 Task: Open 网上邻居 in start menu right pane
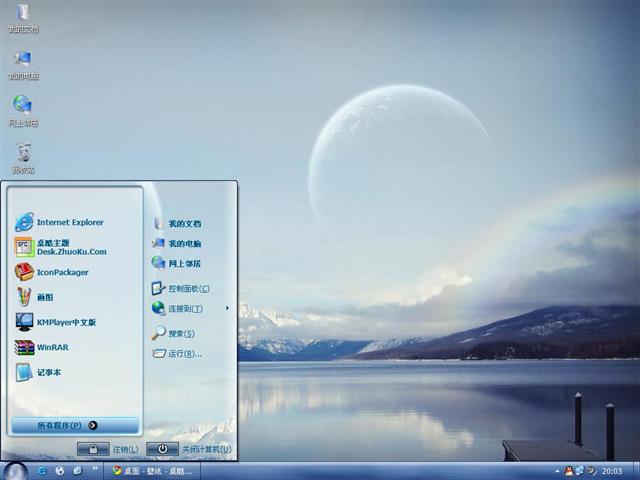[x=177, y=263]
